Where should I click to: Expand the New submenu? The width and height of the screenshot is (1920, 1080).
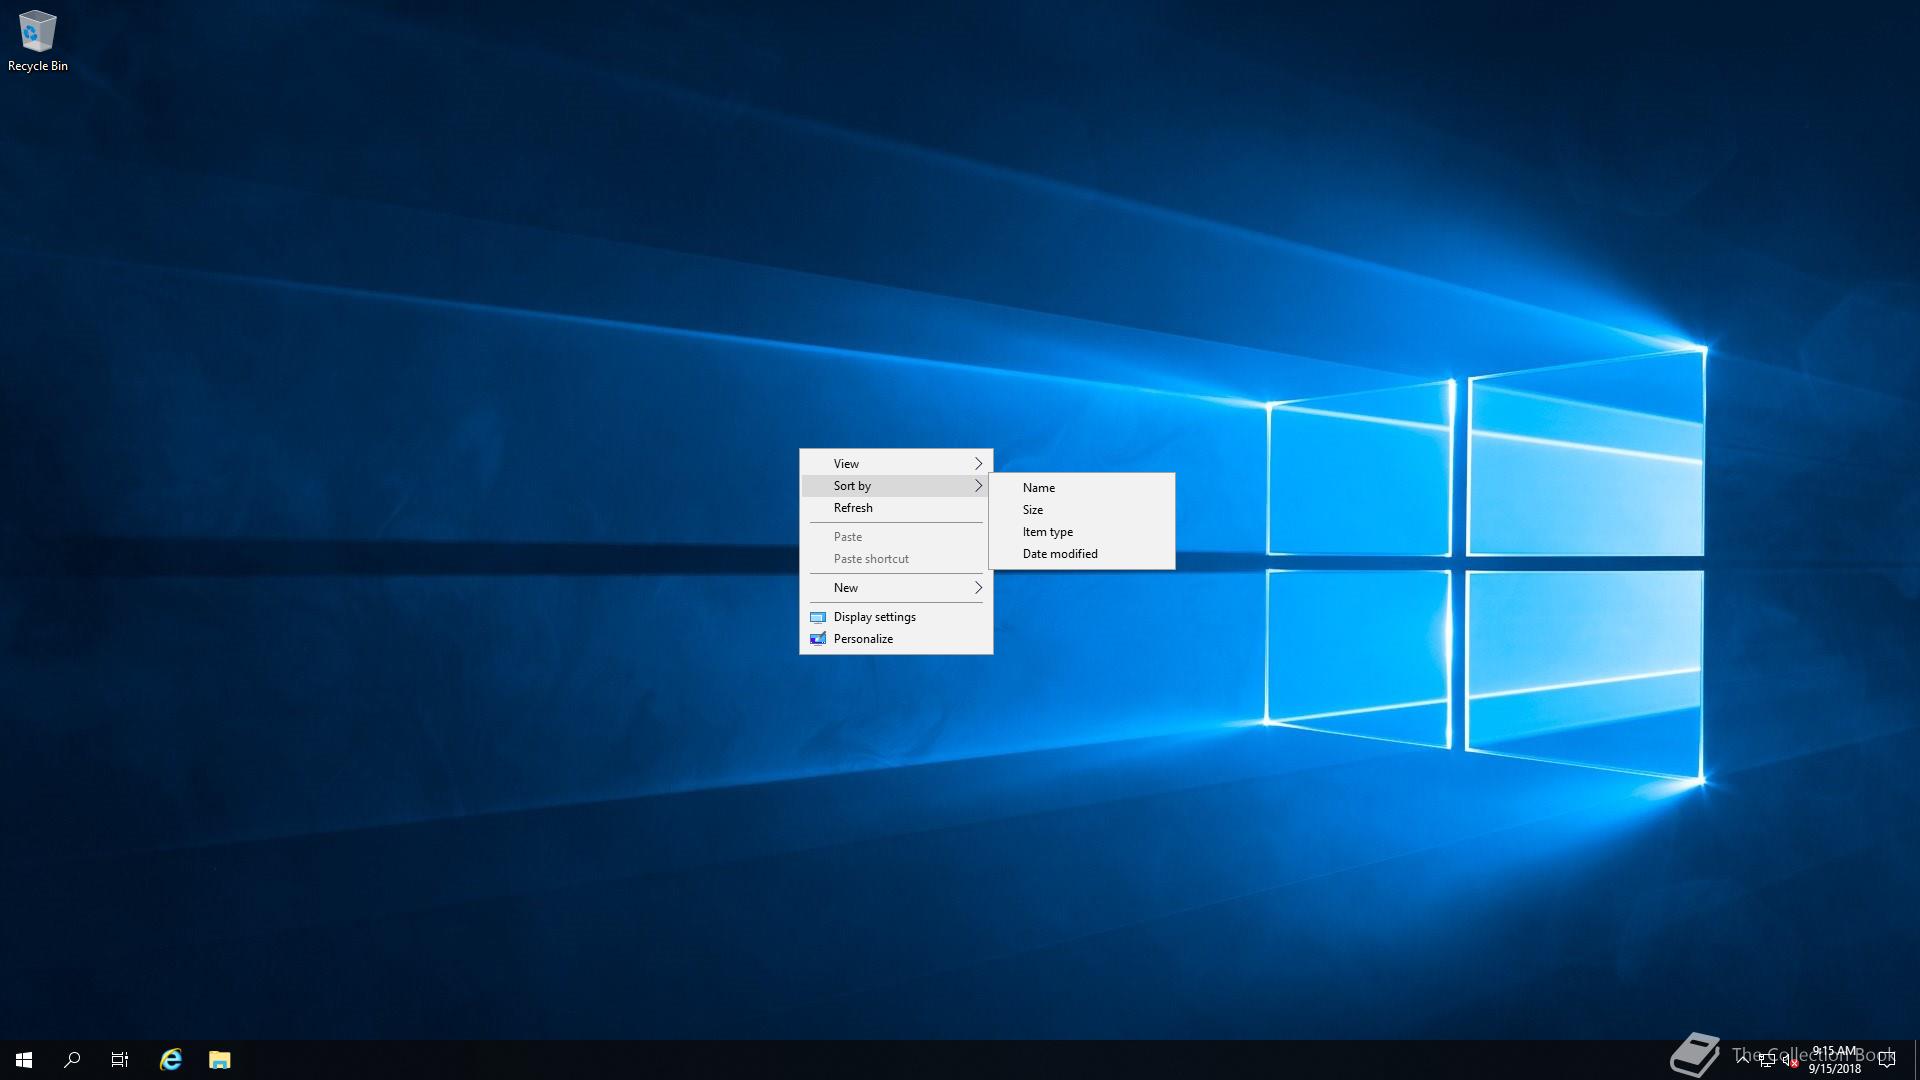[x=896, y=588]
